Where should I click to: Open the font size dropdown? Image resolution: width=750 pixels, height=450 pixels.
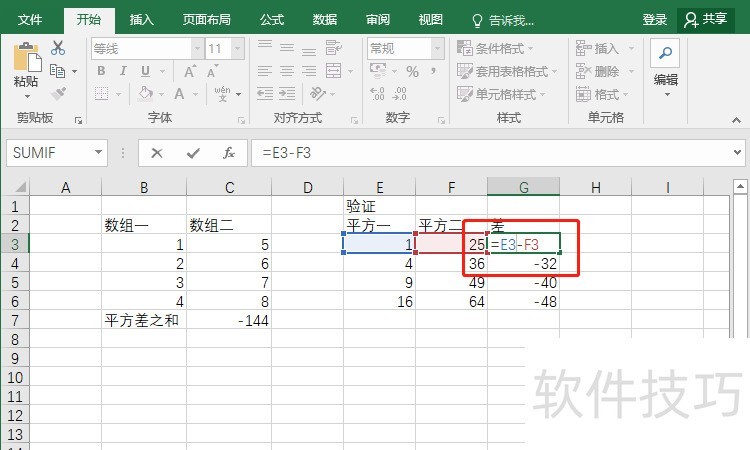[237, 48]
